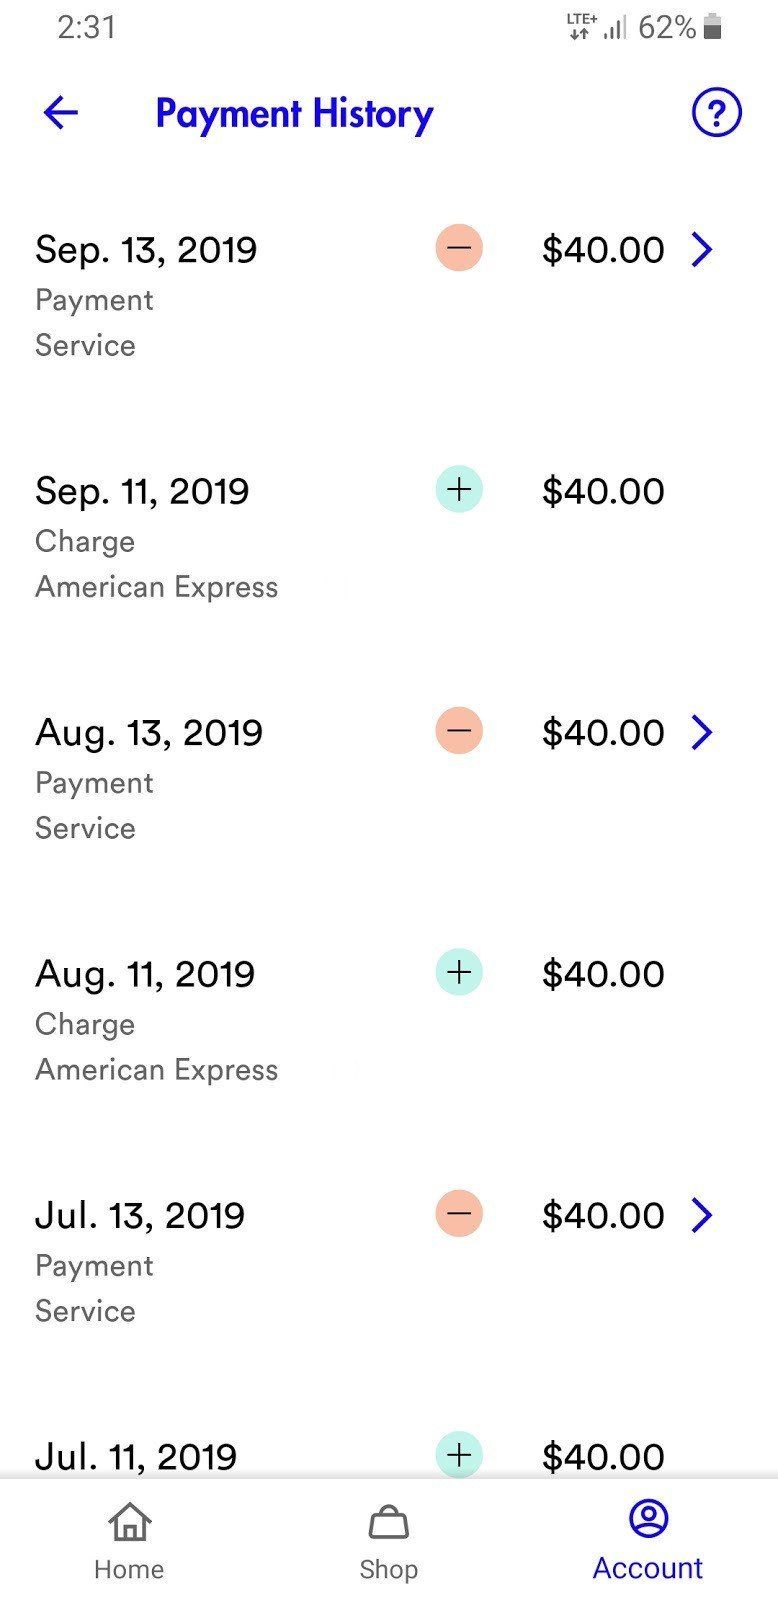Select the Account tab
The height and width of the screenshot is (1600, 778).
(648, 1541)
